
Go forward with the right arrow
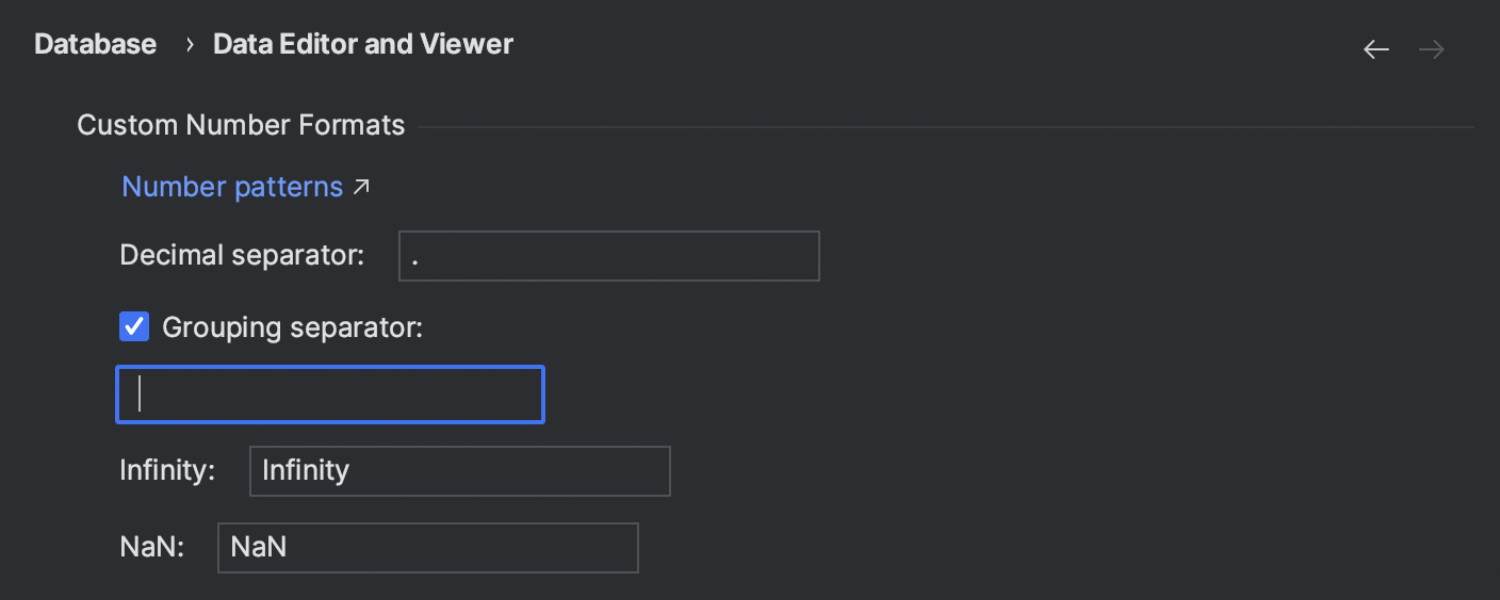pyautogui.click(x=1432, y=49)
